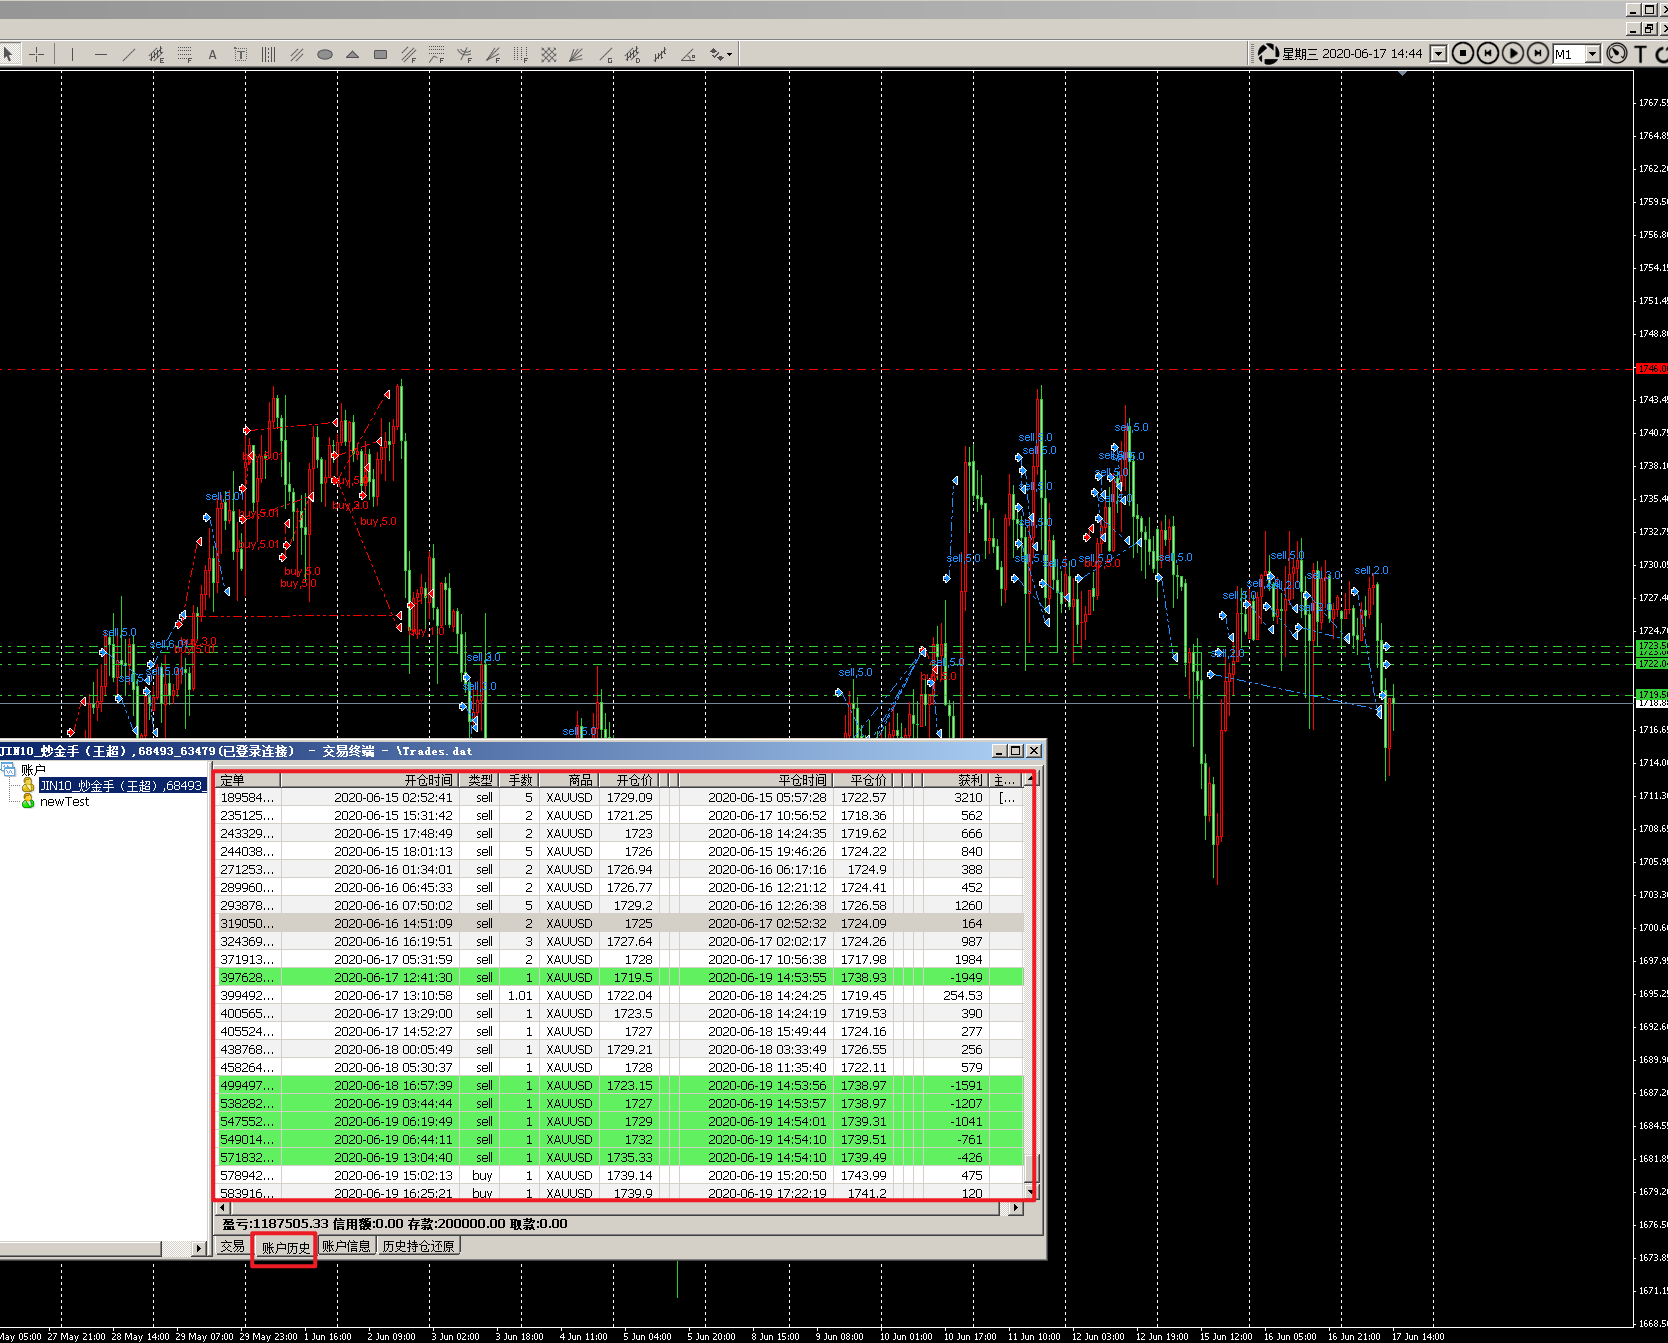Select the rectangle shape tool
The image size is (1668, 1343).
380,54
